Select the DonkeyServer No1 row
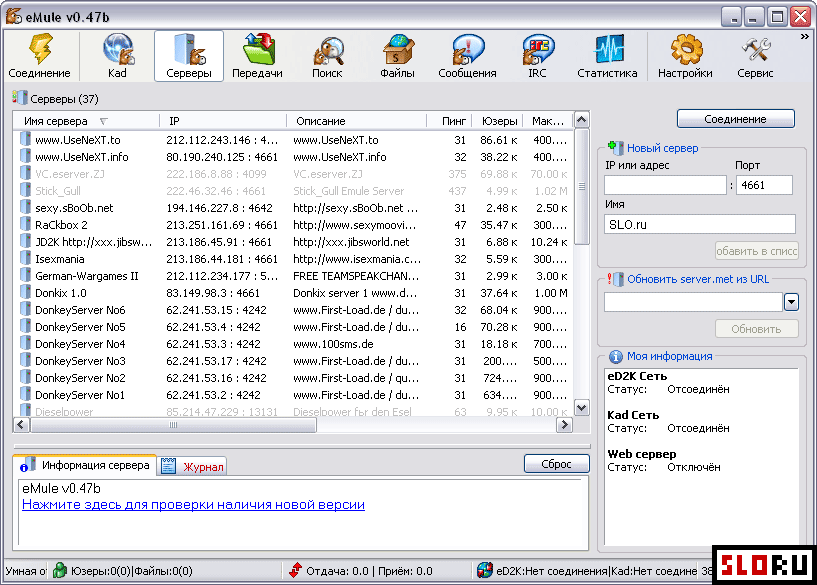817x585 pixels. point(293,395)
